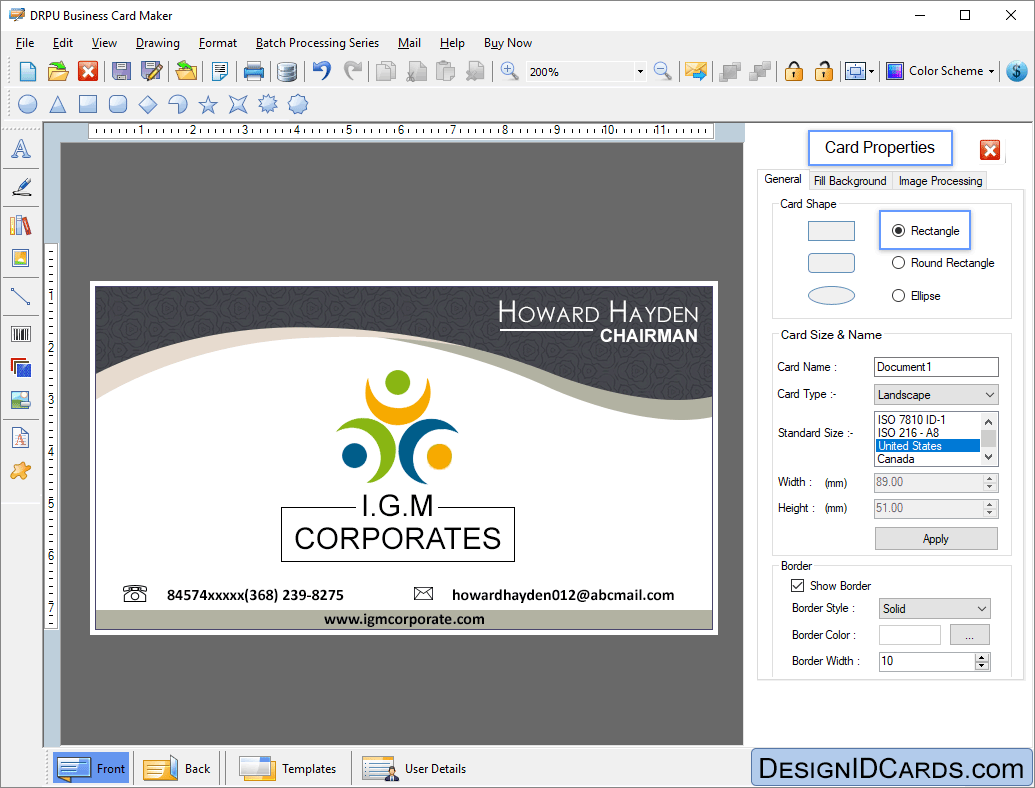Select the signature pen tool in sidebar
1035x788 pixels.
[20, 187]
